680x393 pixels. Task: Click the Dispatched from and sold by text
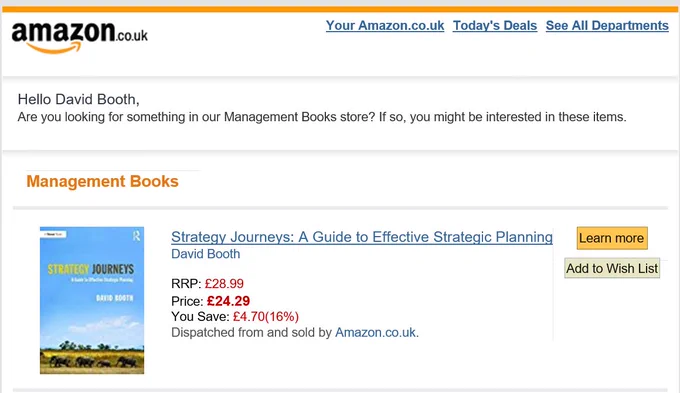(251, 332)
